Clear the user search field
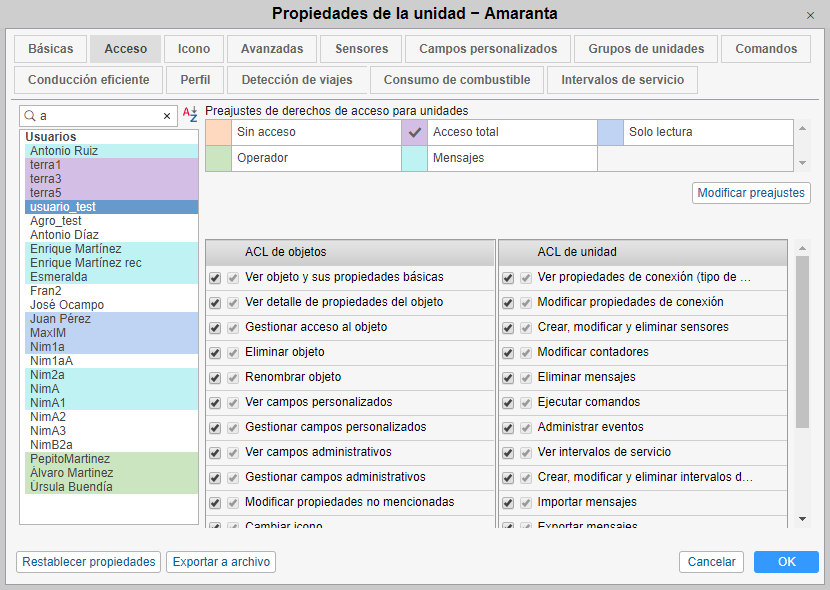 click(167, 116)
